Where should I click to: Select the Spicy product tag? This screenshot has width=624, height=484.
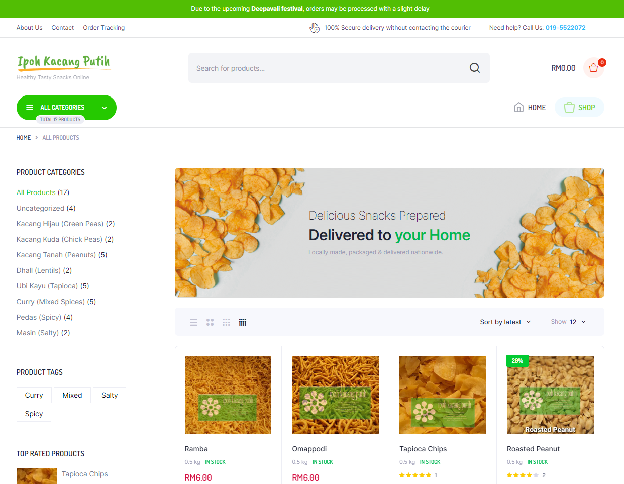34,414
